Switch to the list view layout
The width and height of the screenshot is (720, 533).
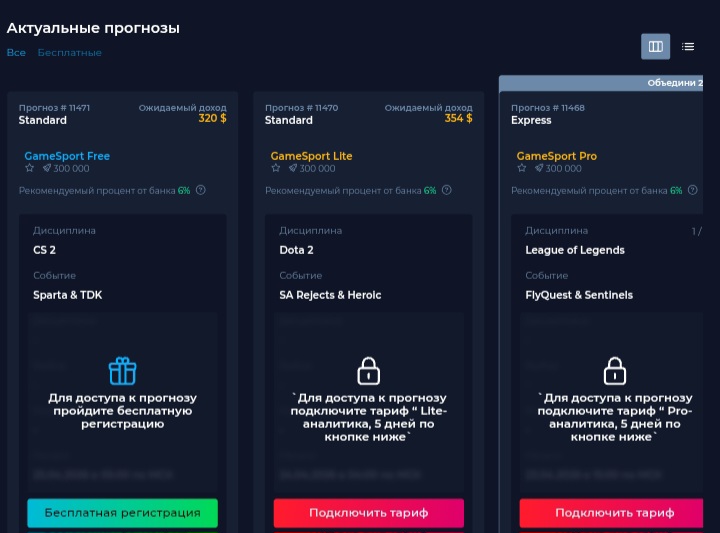point(688,46)
